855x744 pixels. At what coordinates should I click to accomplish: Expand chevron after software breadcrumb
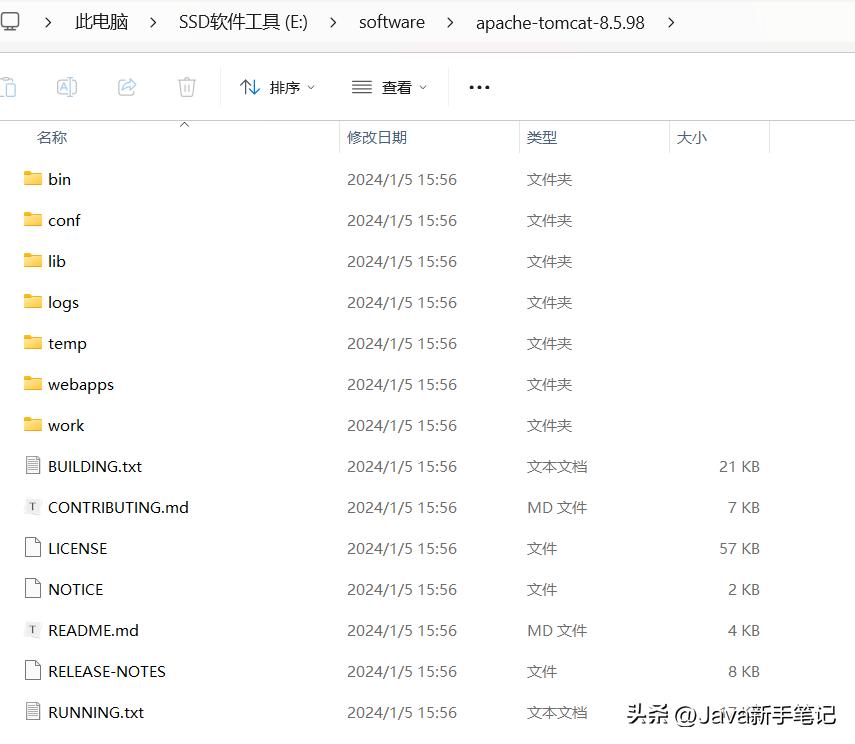pos(450,23)
